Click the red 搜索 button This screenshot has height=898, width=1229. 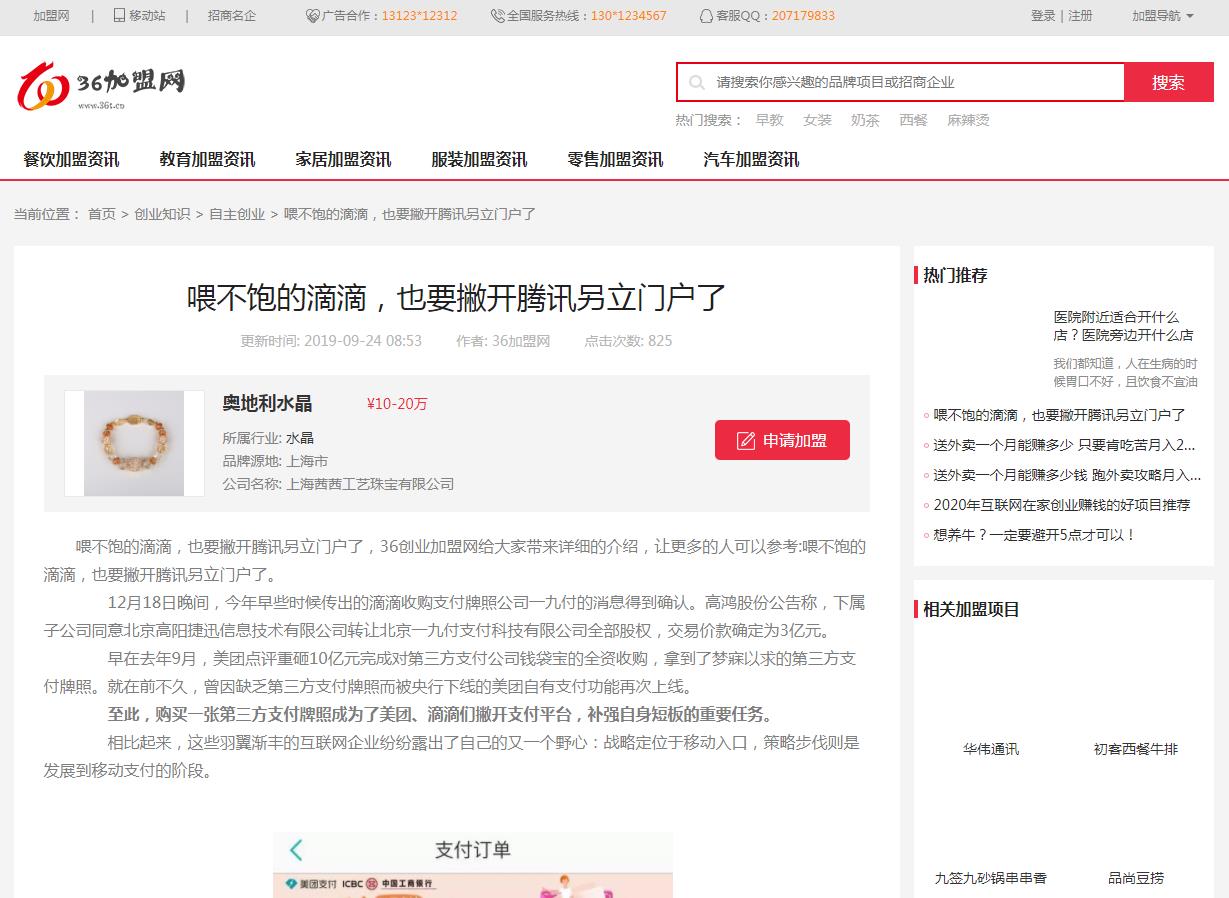[1168, 82]
